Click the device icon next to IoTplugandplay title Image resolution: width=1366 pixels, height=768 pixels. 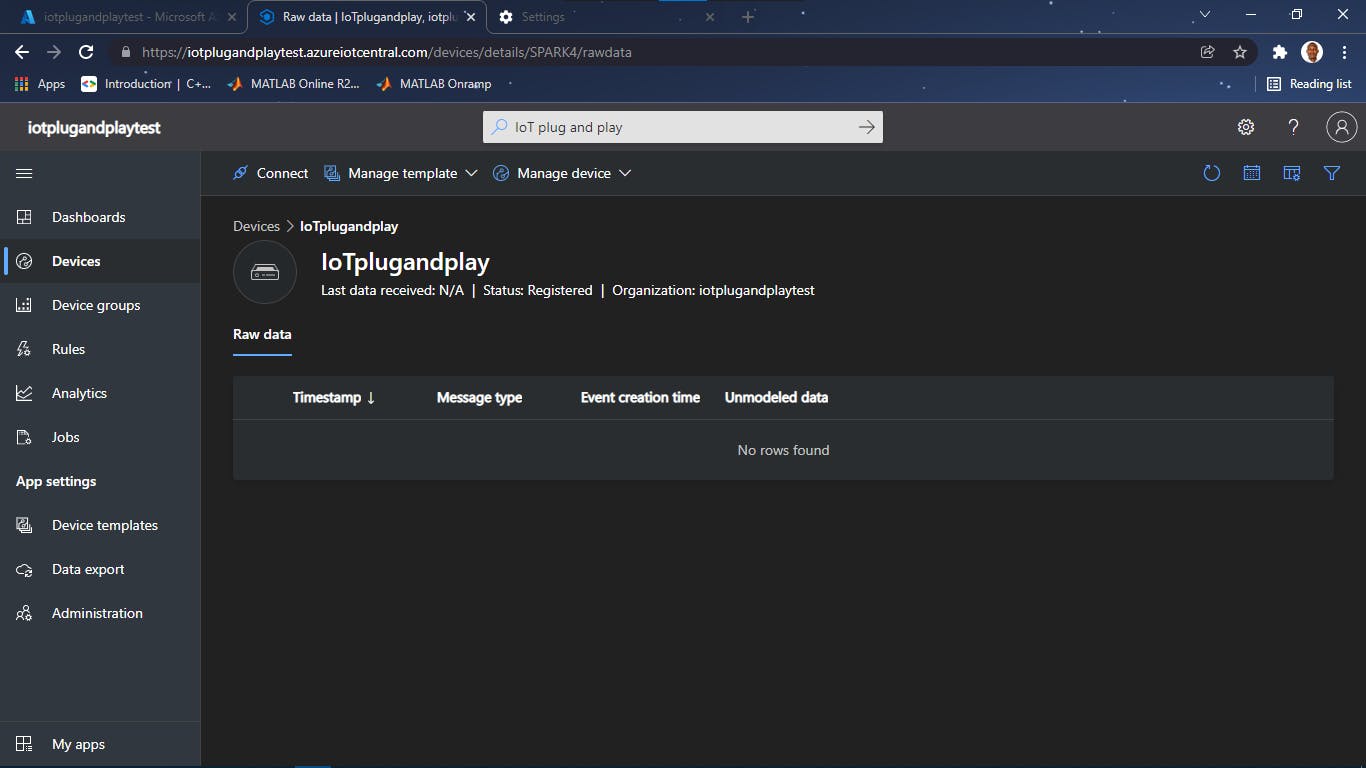pyautogui.click(x=265, y=272)
